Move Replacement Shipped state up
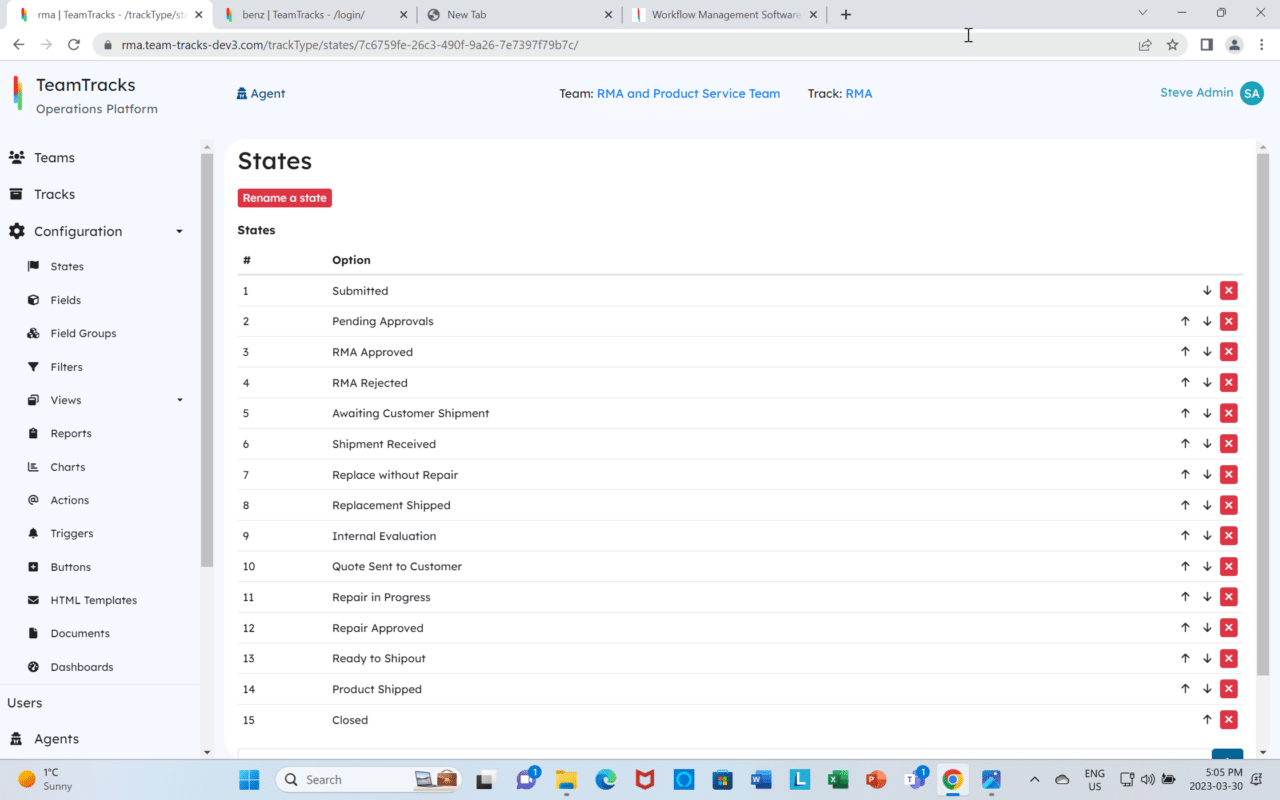1280x800 pixels. 1185,505
